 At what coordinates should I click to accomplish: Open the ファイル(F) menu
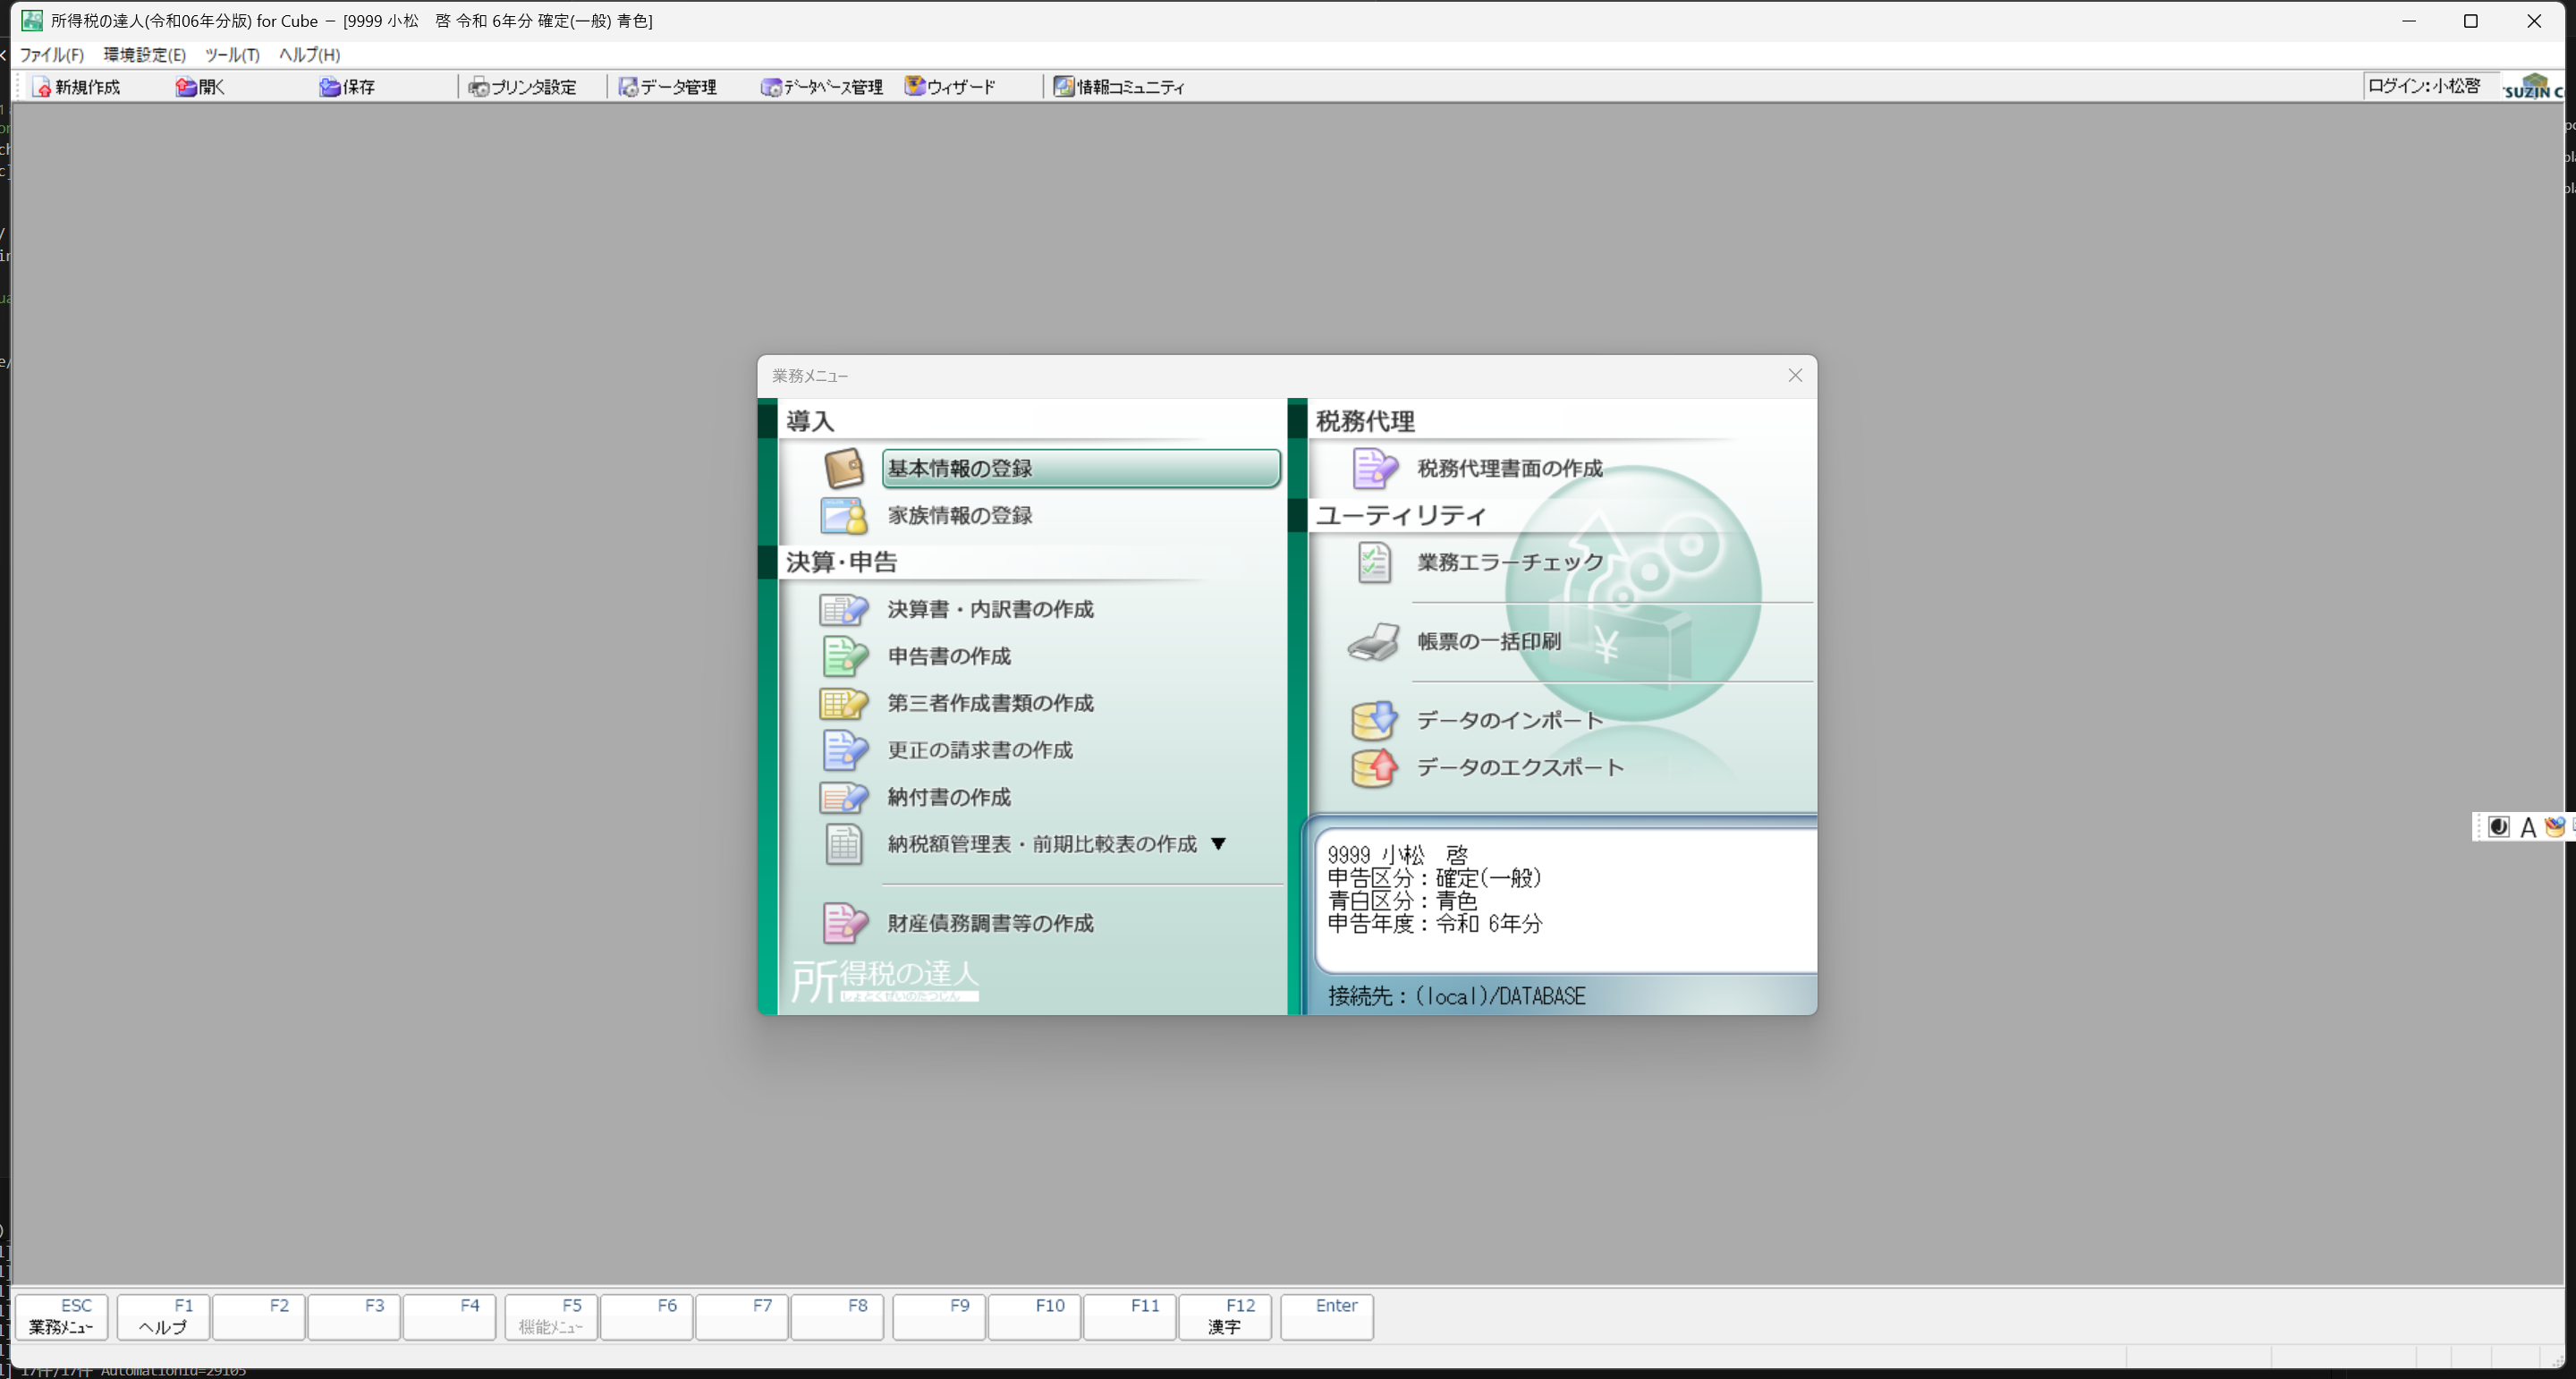(x=51, y=55)
